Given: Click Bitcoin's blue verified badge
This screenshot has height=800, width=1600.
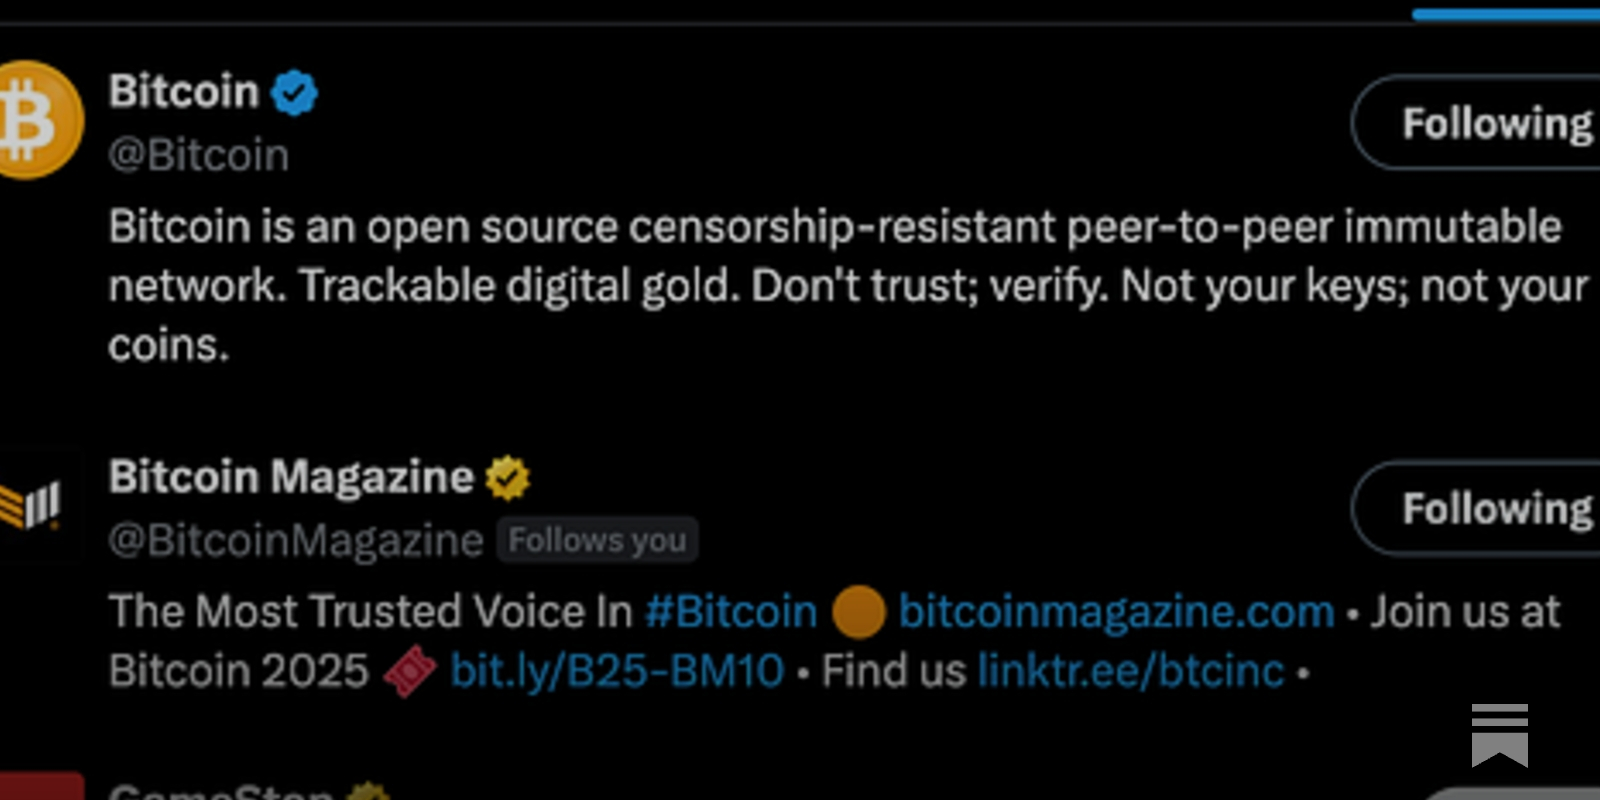Looking at the screenshot, I should tap(295, 91).
